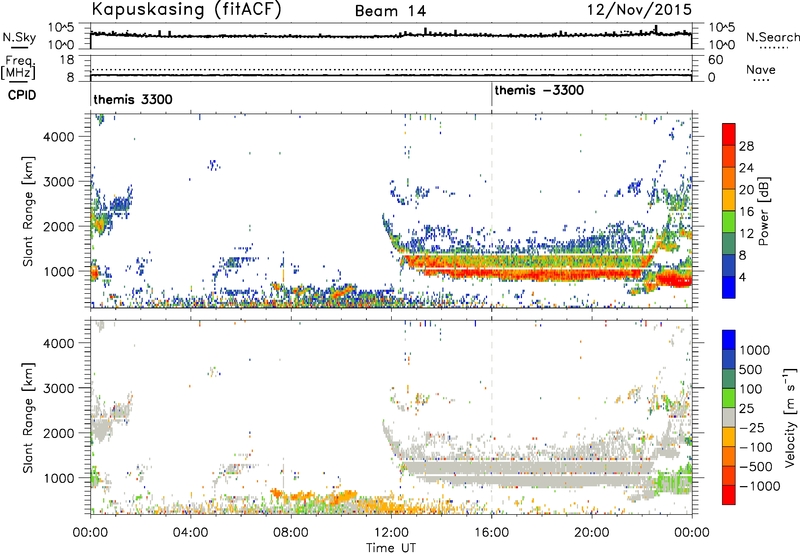Click the -1000 value on velocity colorbar

[760, 486]
